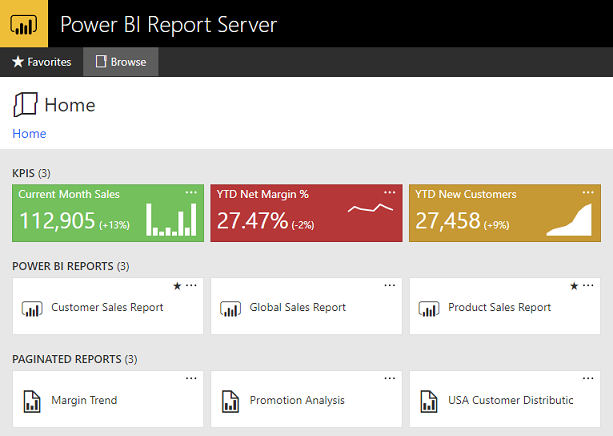
Task: Click the Promotion Analysis document icon
Action: pyautogui.click(x=230, y=401)
